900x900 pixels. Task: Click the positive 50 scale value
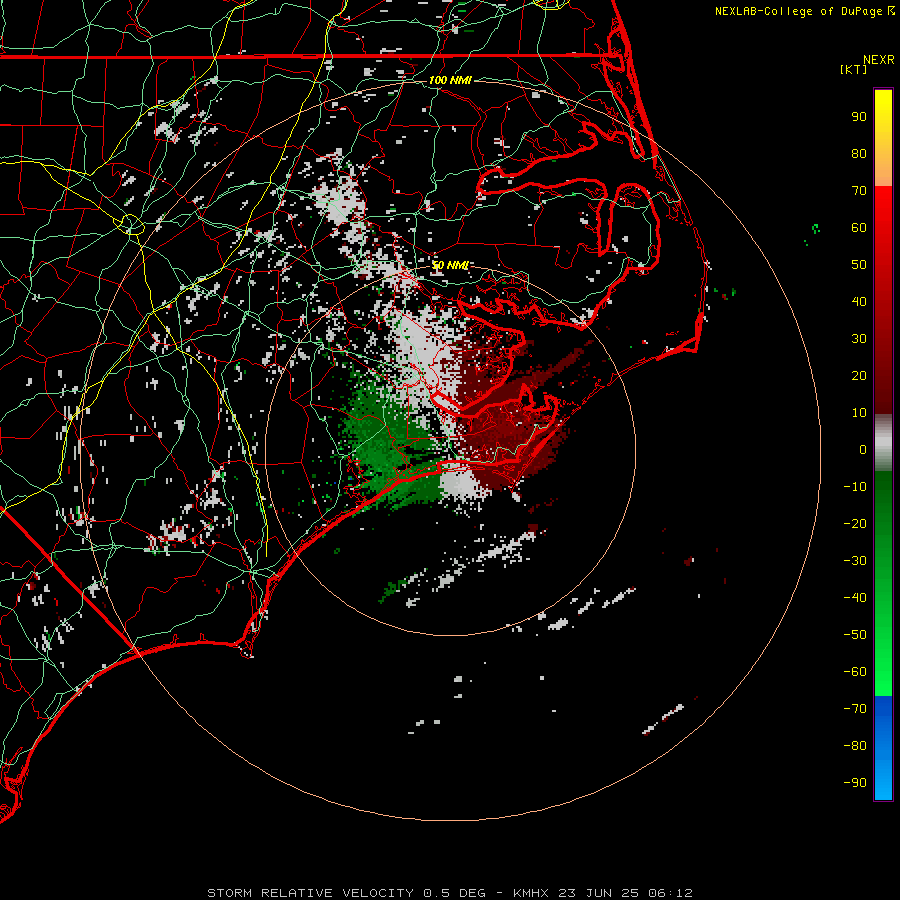pos(859,265)
